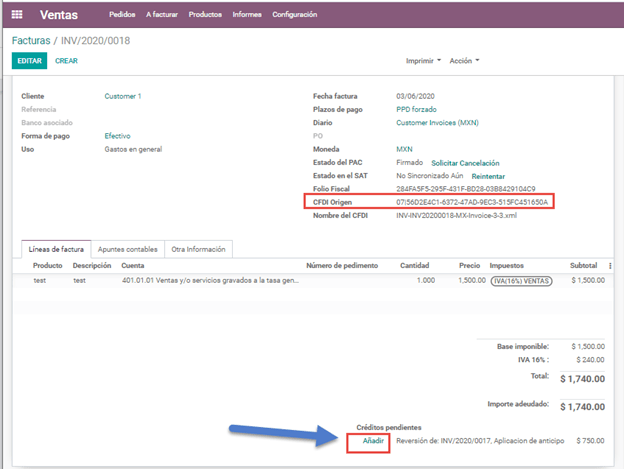Image resolution: width=624 pixels, height=469 pixels.
Task: Open the Customer 1 client link
Action: click(x=123, y=96)
